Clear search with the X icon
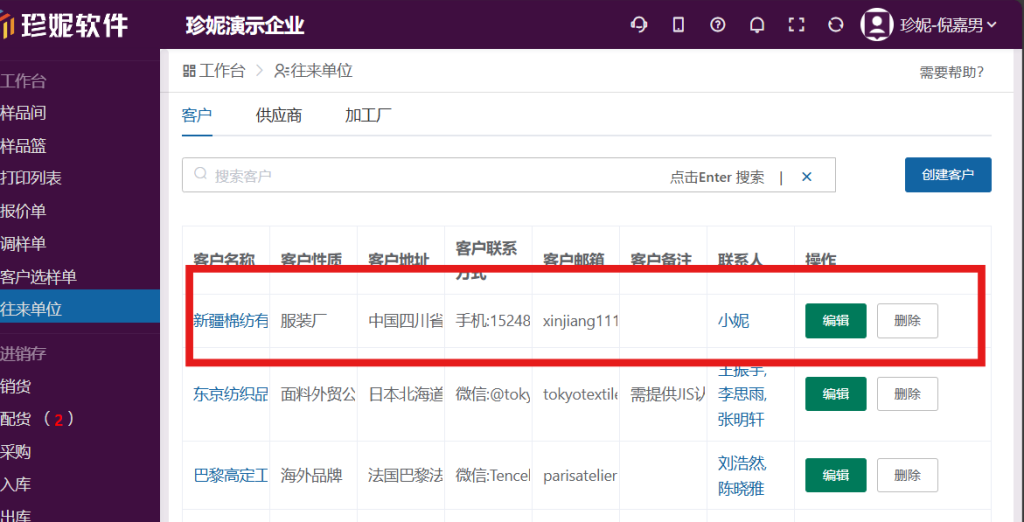The image size is (1024, 522). point(807,176)
